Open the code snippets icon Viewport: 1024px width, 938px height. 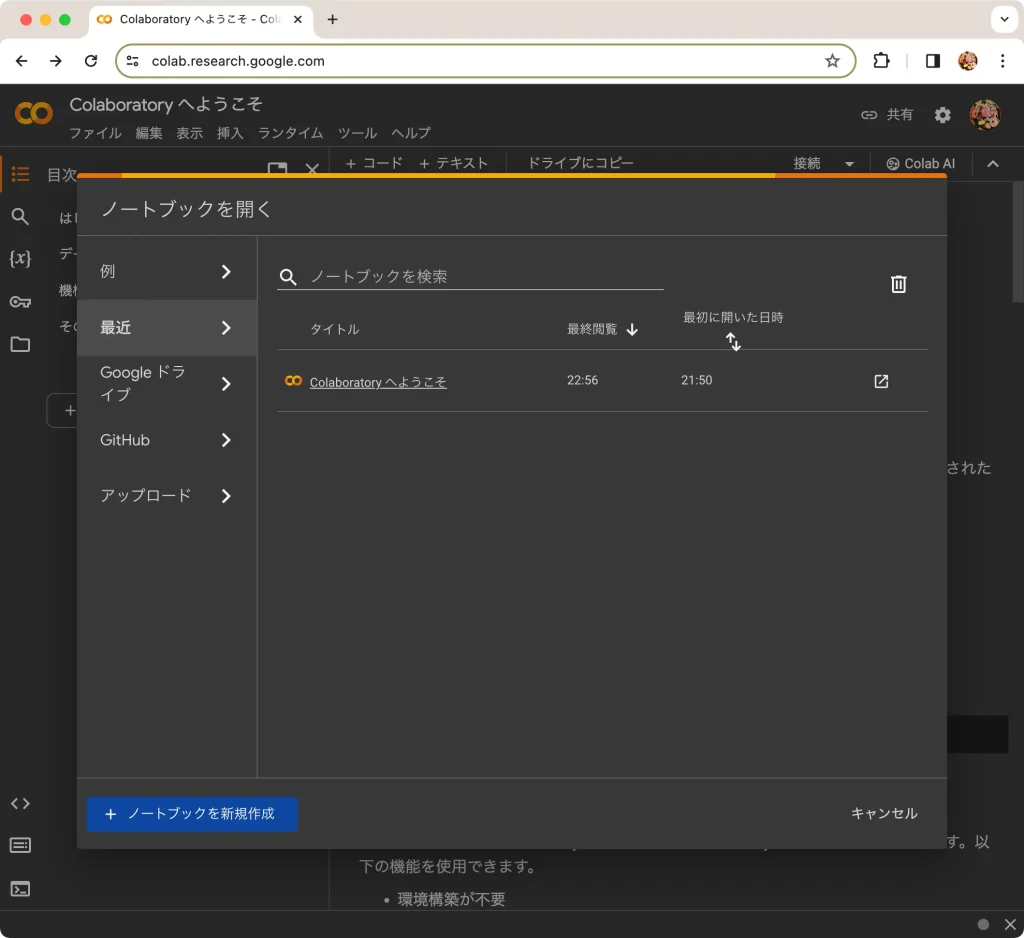pyautogui.click(x=20, y=803)
